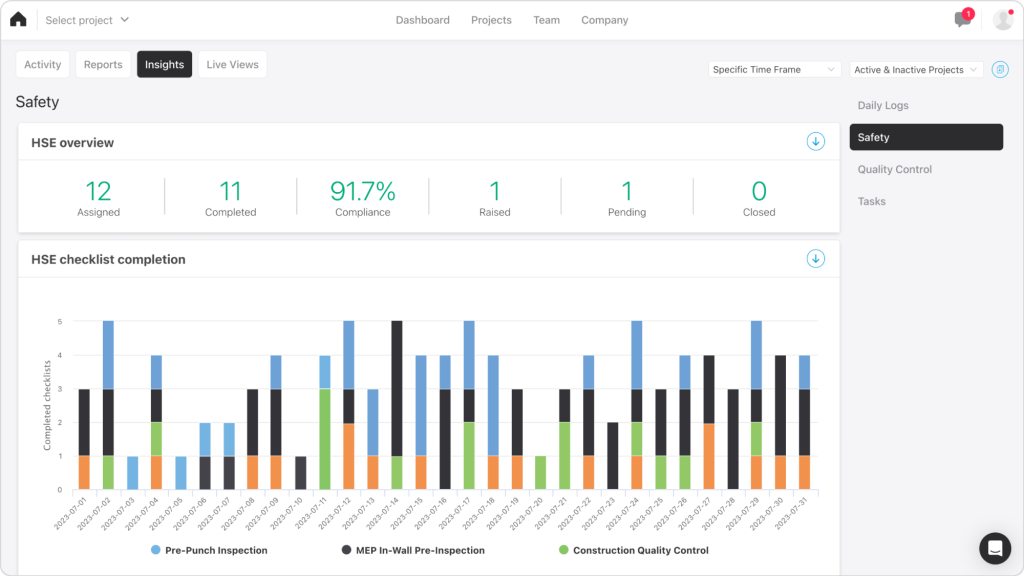
Task: Open the Reports section
Action: coord(102,63)
